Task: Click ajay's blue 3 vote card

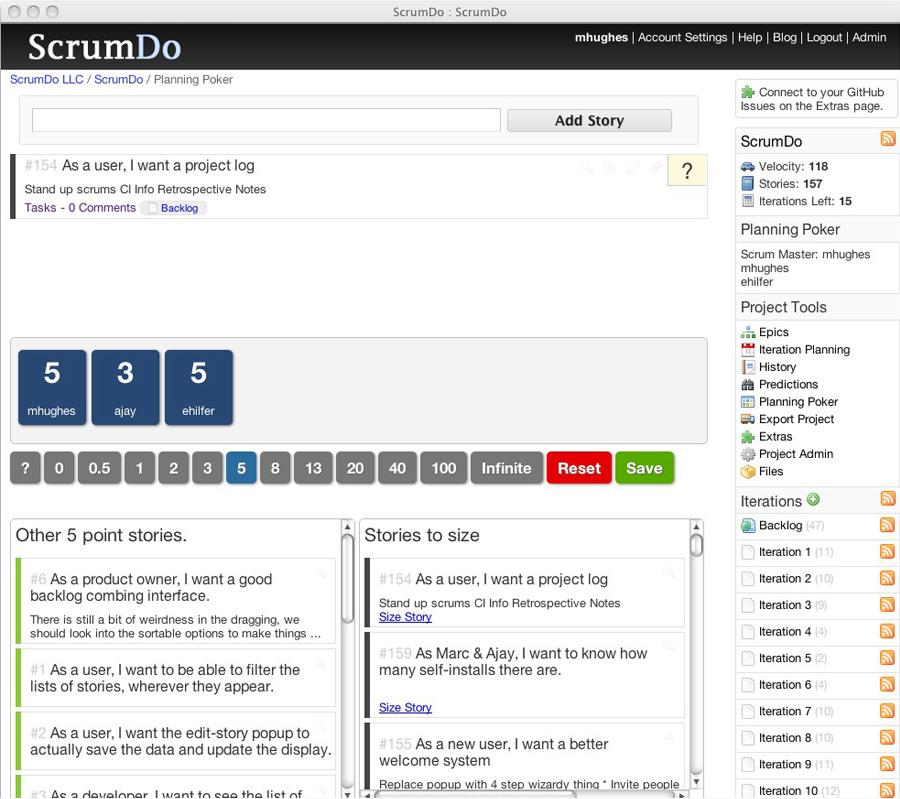Action: [x=125, y=388]
